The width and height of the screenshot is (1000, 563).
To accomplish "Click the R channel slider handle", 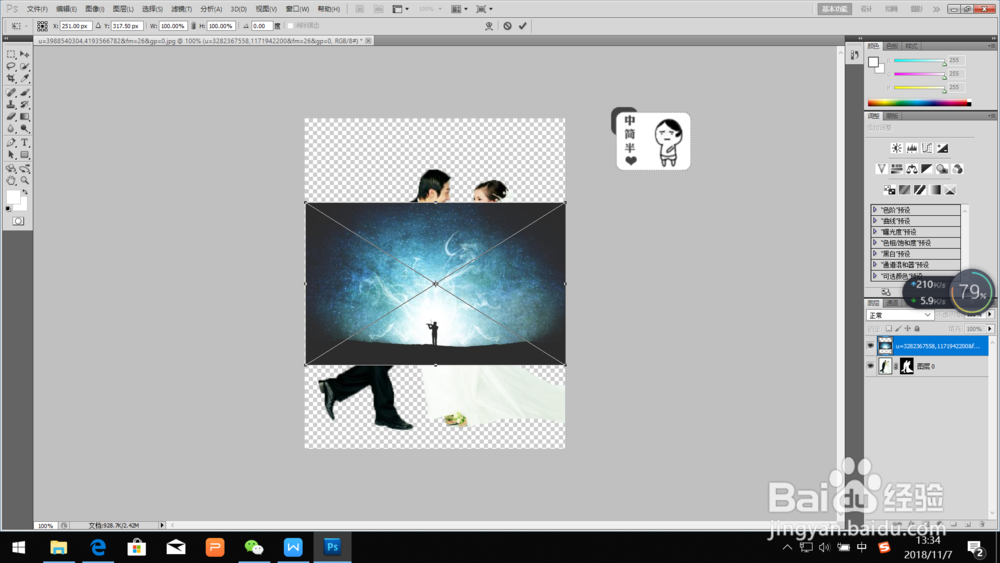I will coord(945,62).
